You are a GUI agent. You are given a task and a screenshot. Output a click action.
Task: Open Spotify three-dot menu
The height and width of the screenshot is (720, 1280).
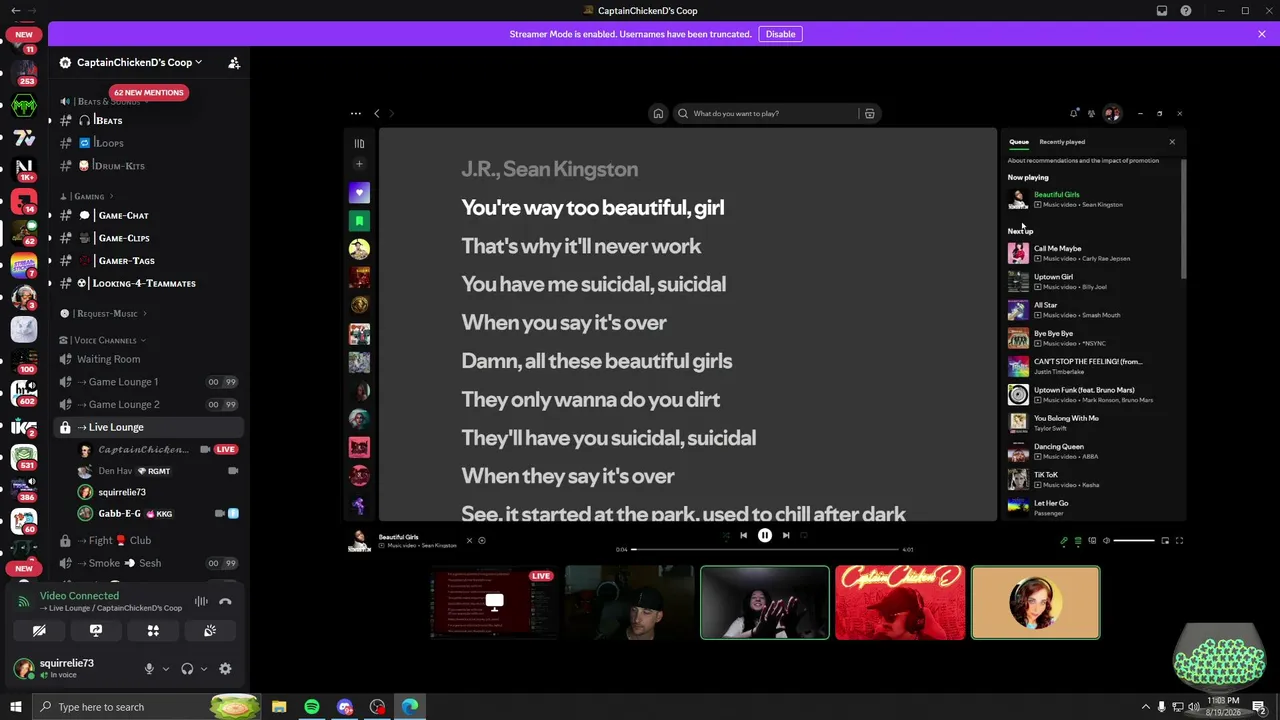click(355, 114)
